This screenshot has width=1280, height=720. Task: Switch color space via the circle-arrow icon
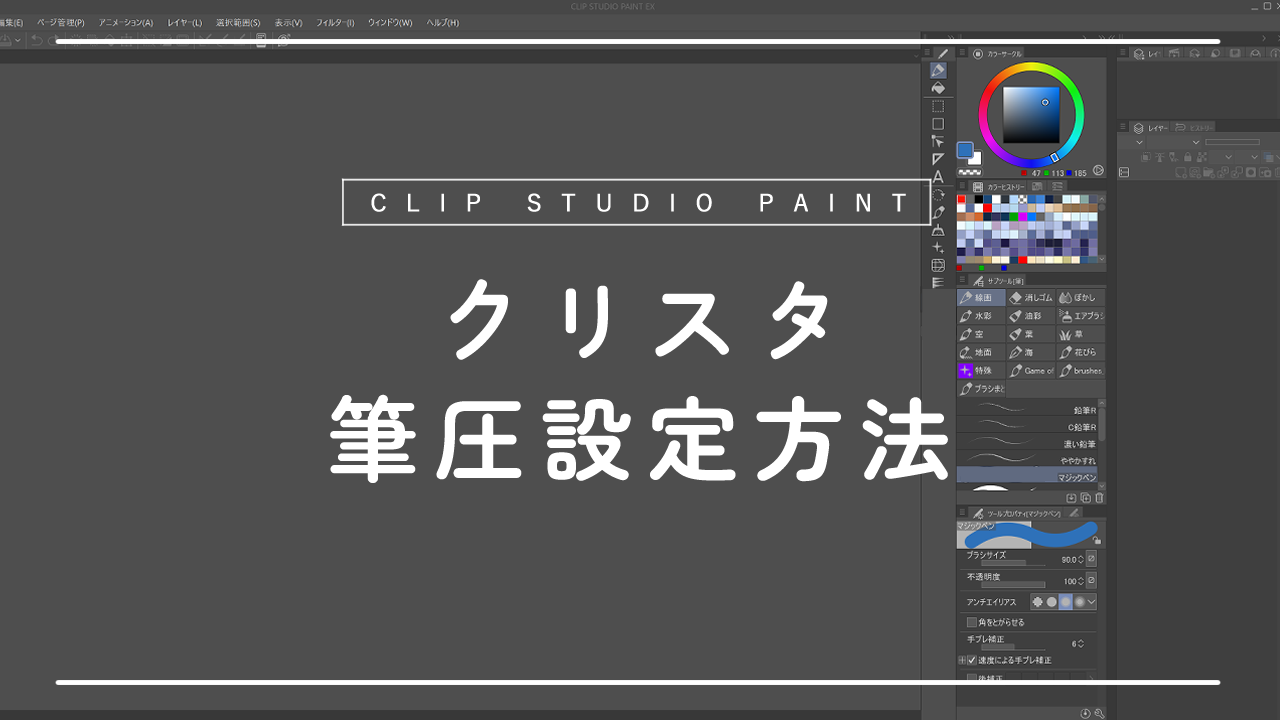[x=1098, y=170]
